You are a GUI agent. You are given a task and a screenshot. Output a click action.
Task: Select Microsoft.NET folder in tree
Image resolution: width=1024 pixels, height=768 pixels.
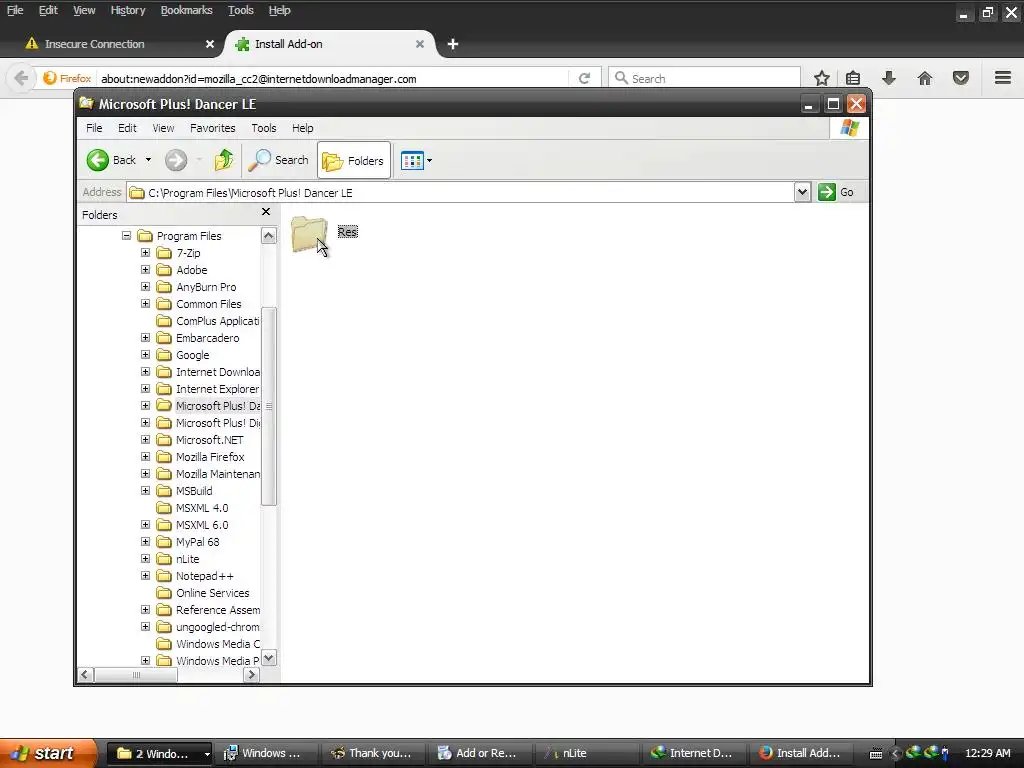pos(210,440)
